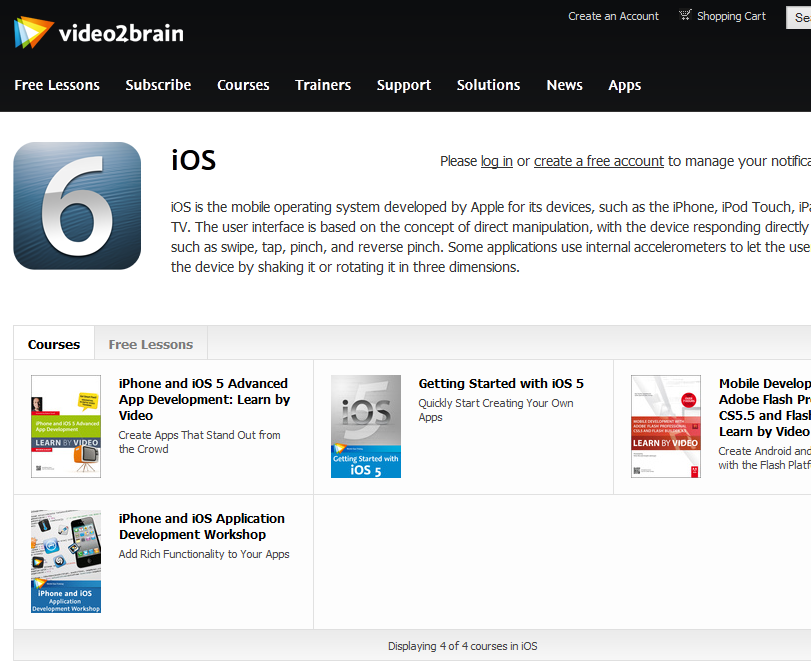Select the Courses tab below the description

54,344
